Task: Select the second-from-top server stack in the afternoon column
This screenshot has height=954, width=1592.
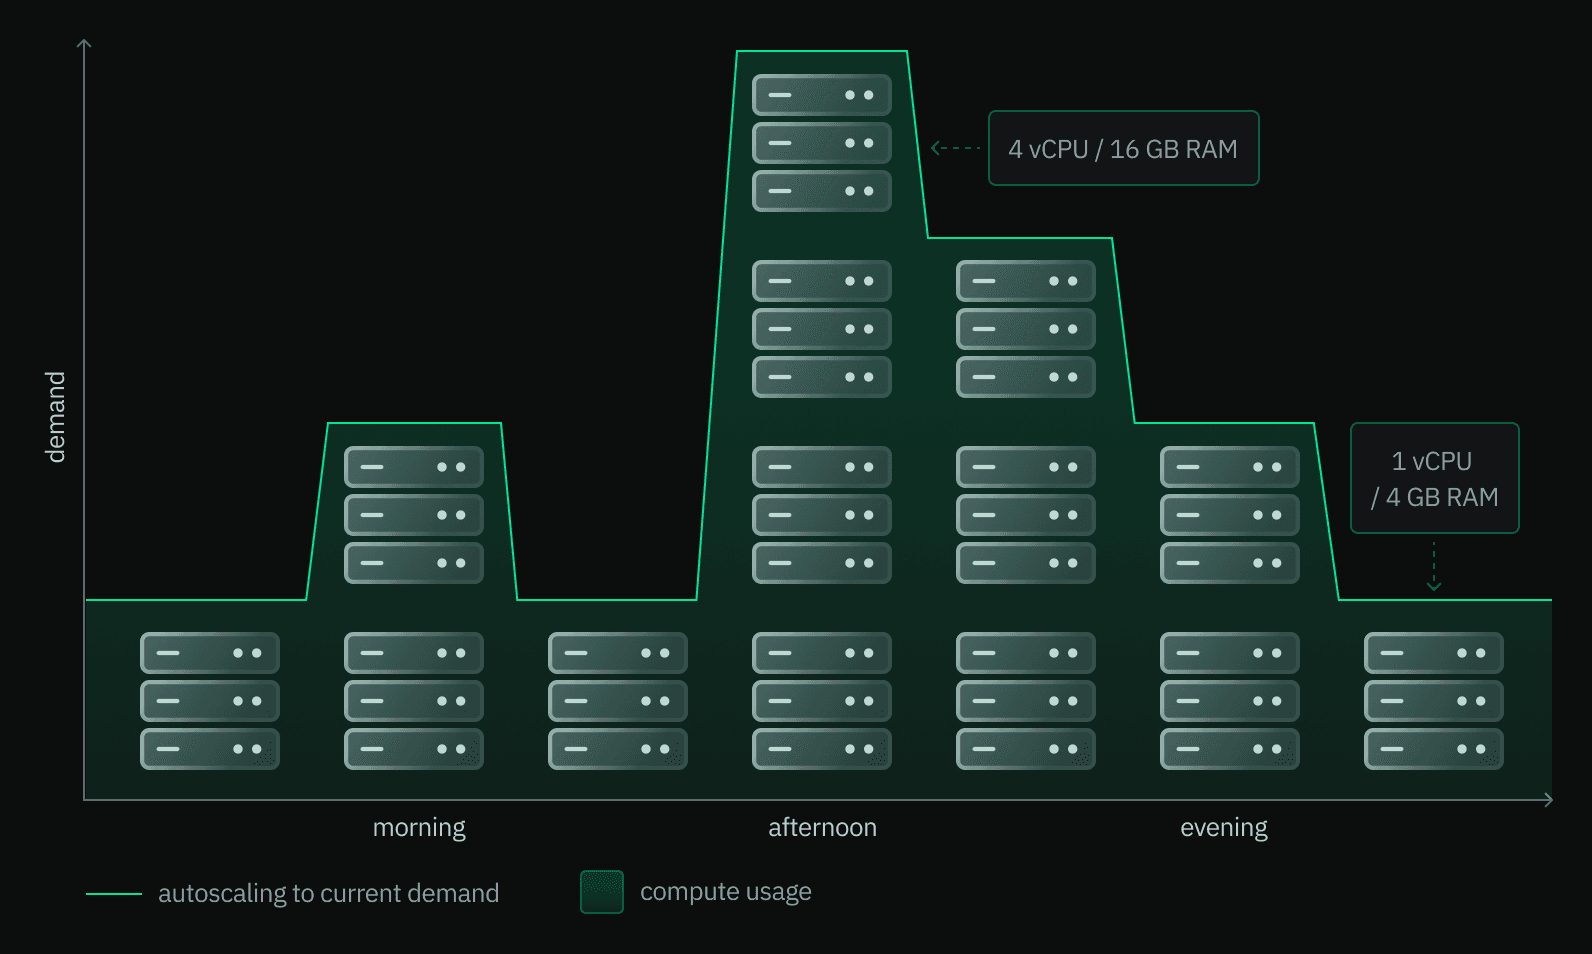Action: pos(821,329)
